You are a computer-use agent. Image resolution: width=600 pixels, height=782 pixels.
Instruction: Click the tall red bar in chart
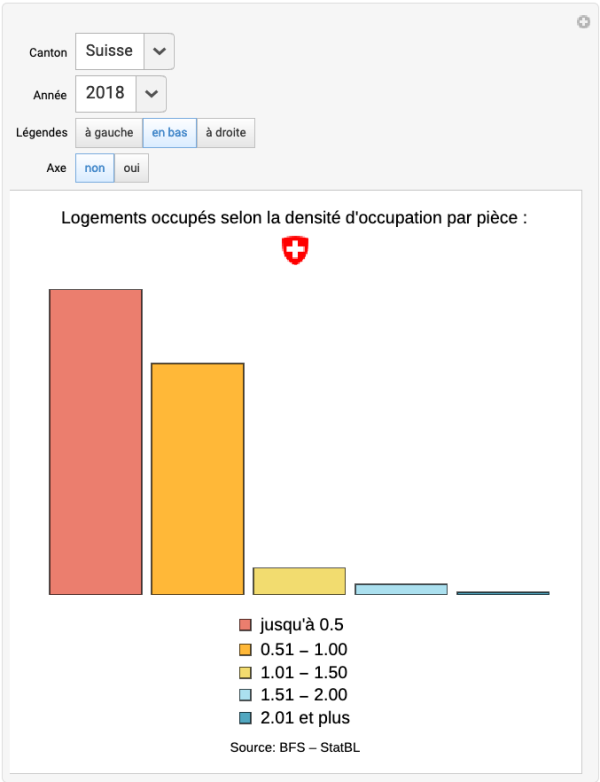pos(96,442)
